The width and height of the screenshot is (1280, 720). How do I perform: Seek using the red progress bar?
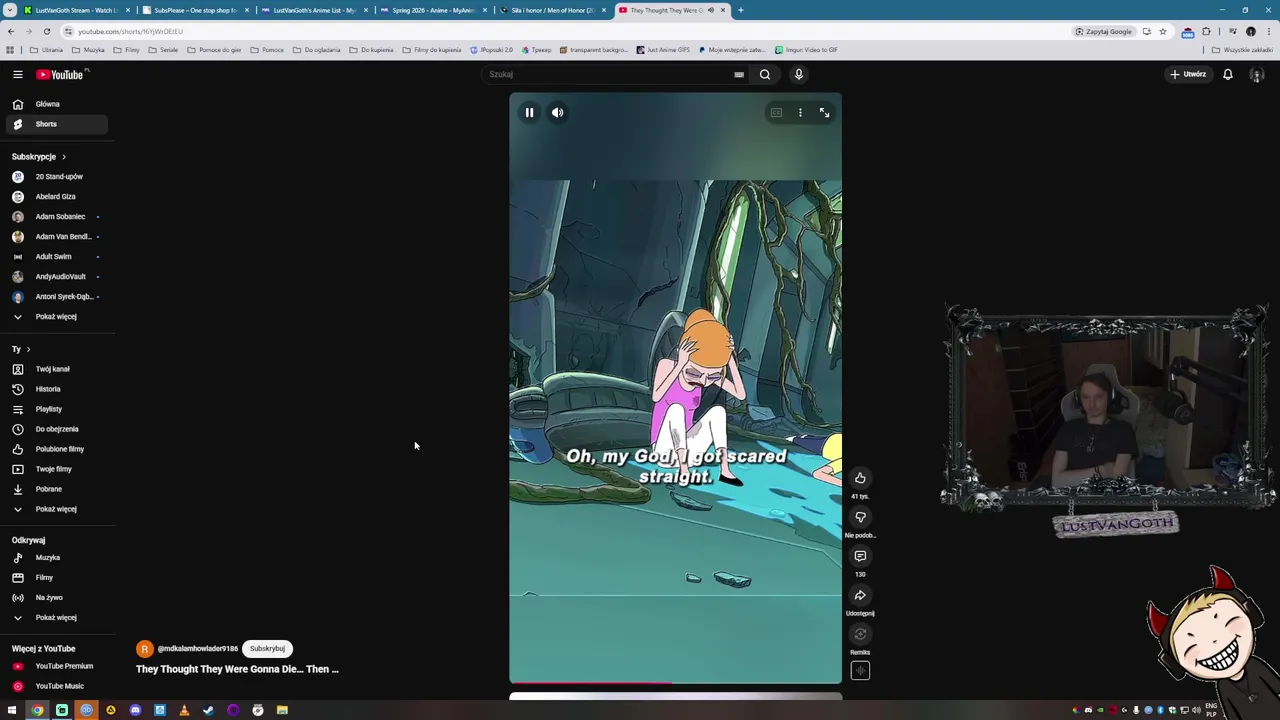point(675,684)
